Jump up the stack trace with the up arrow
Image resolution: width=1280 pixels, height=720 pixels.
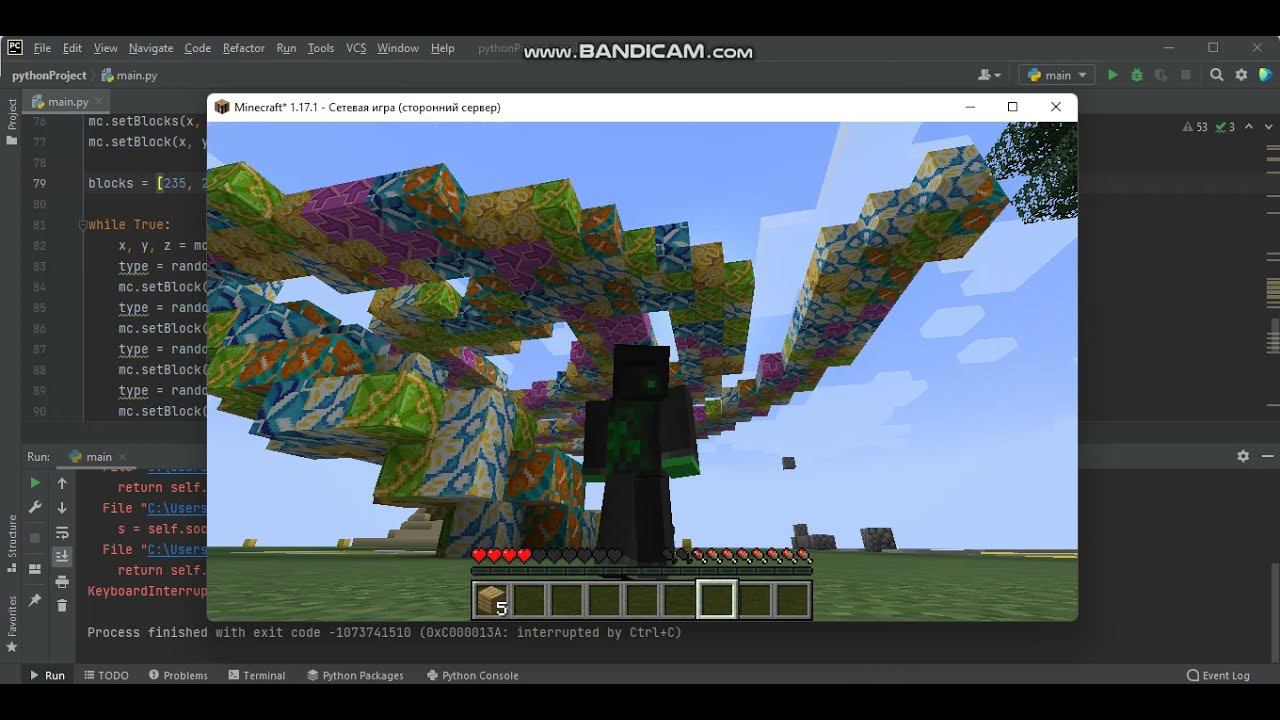(x=62, y=483)
